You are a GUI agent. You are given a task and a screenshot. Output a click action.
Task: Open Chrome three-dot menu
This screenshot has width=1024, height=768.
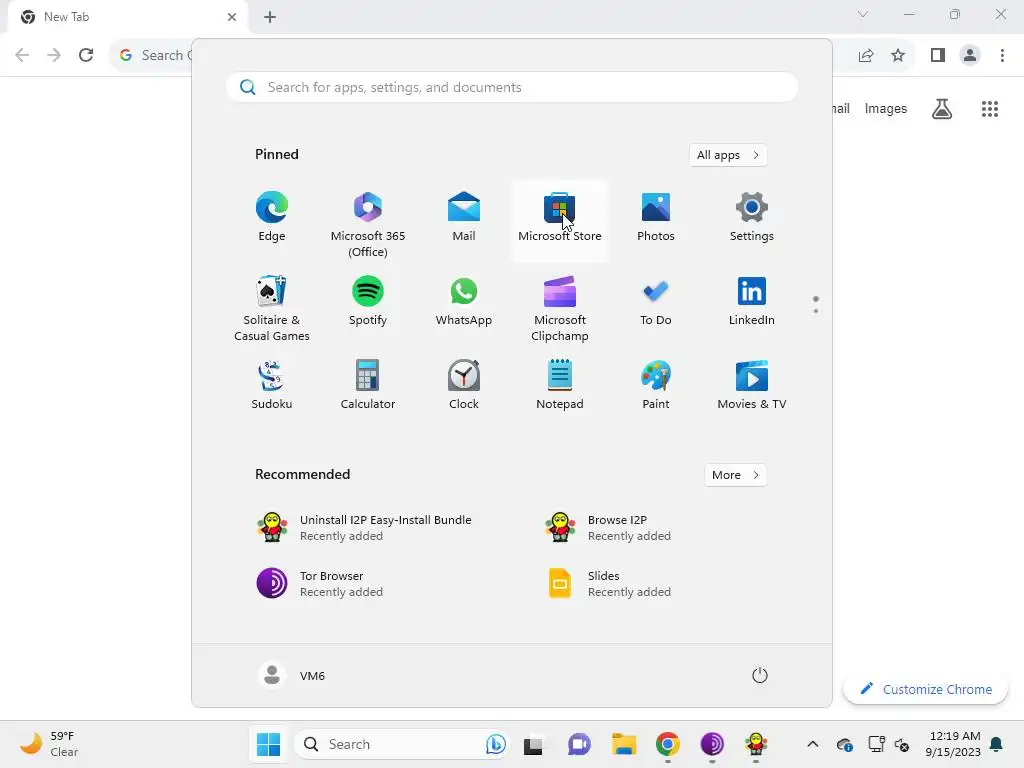pyautogui.click(x=1002, y=55)
